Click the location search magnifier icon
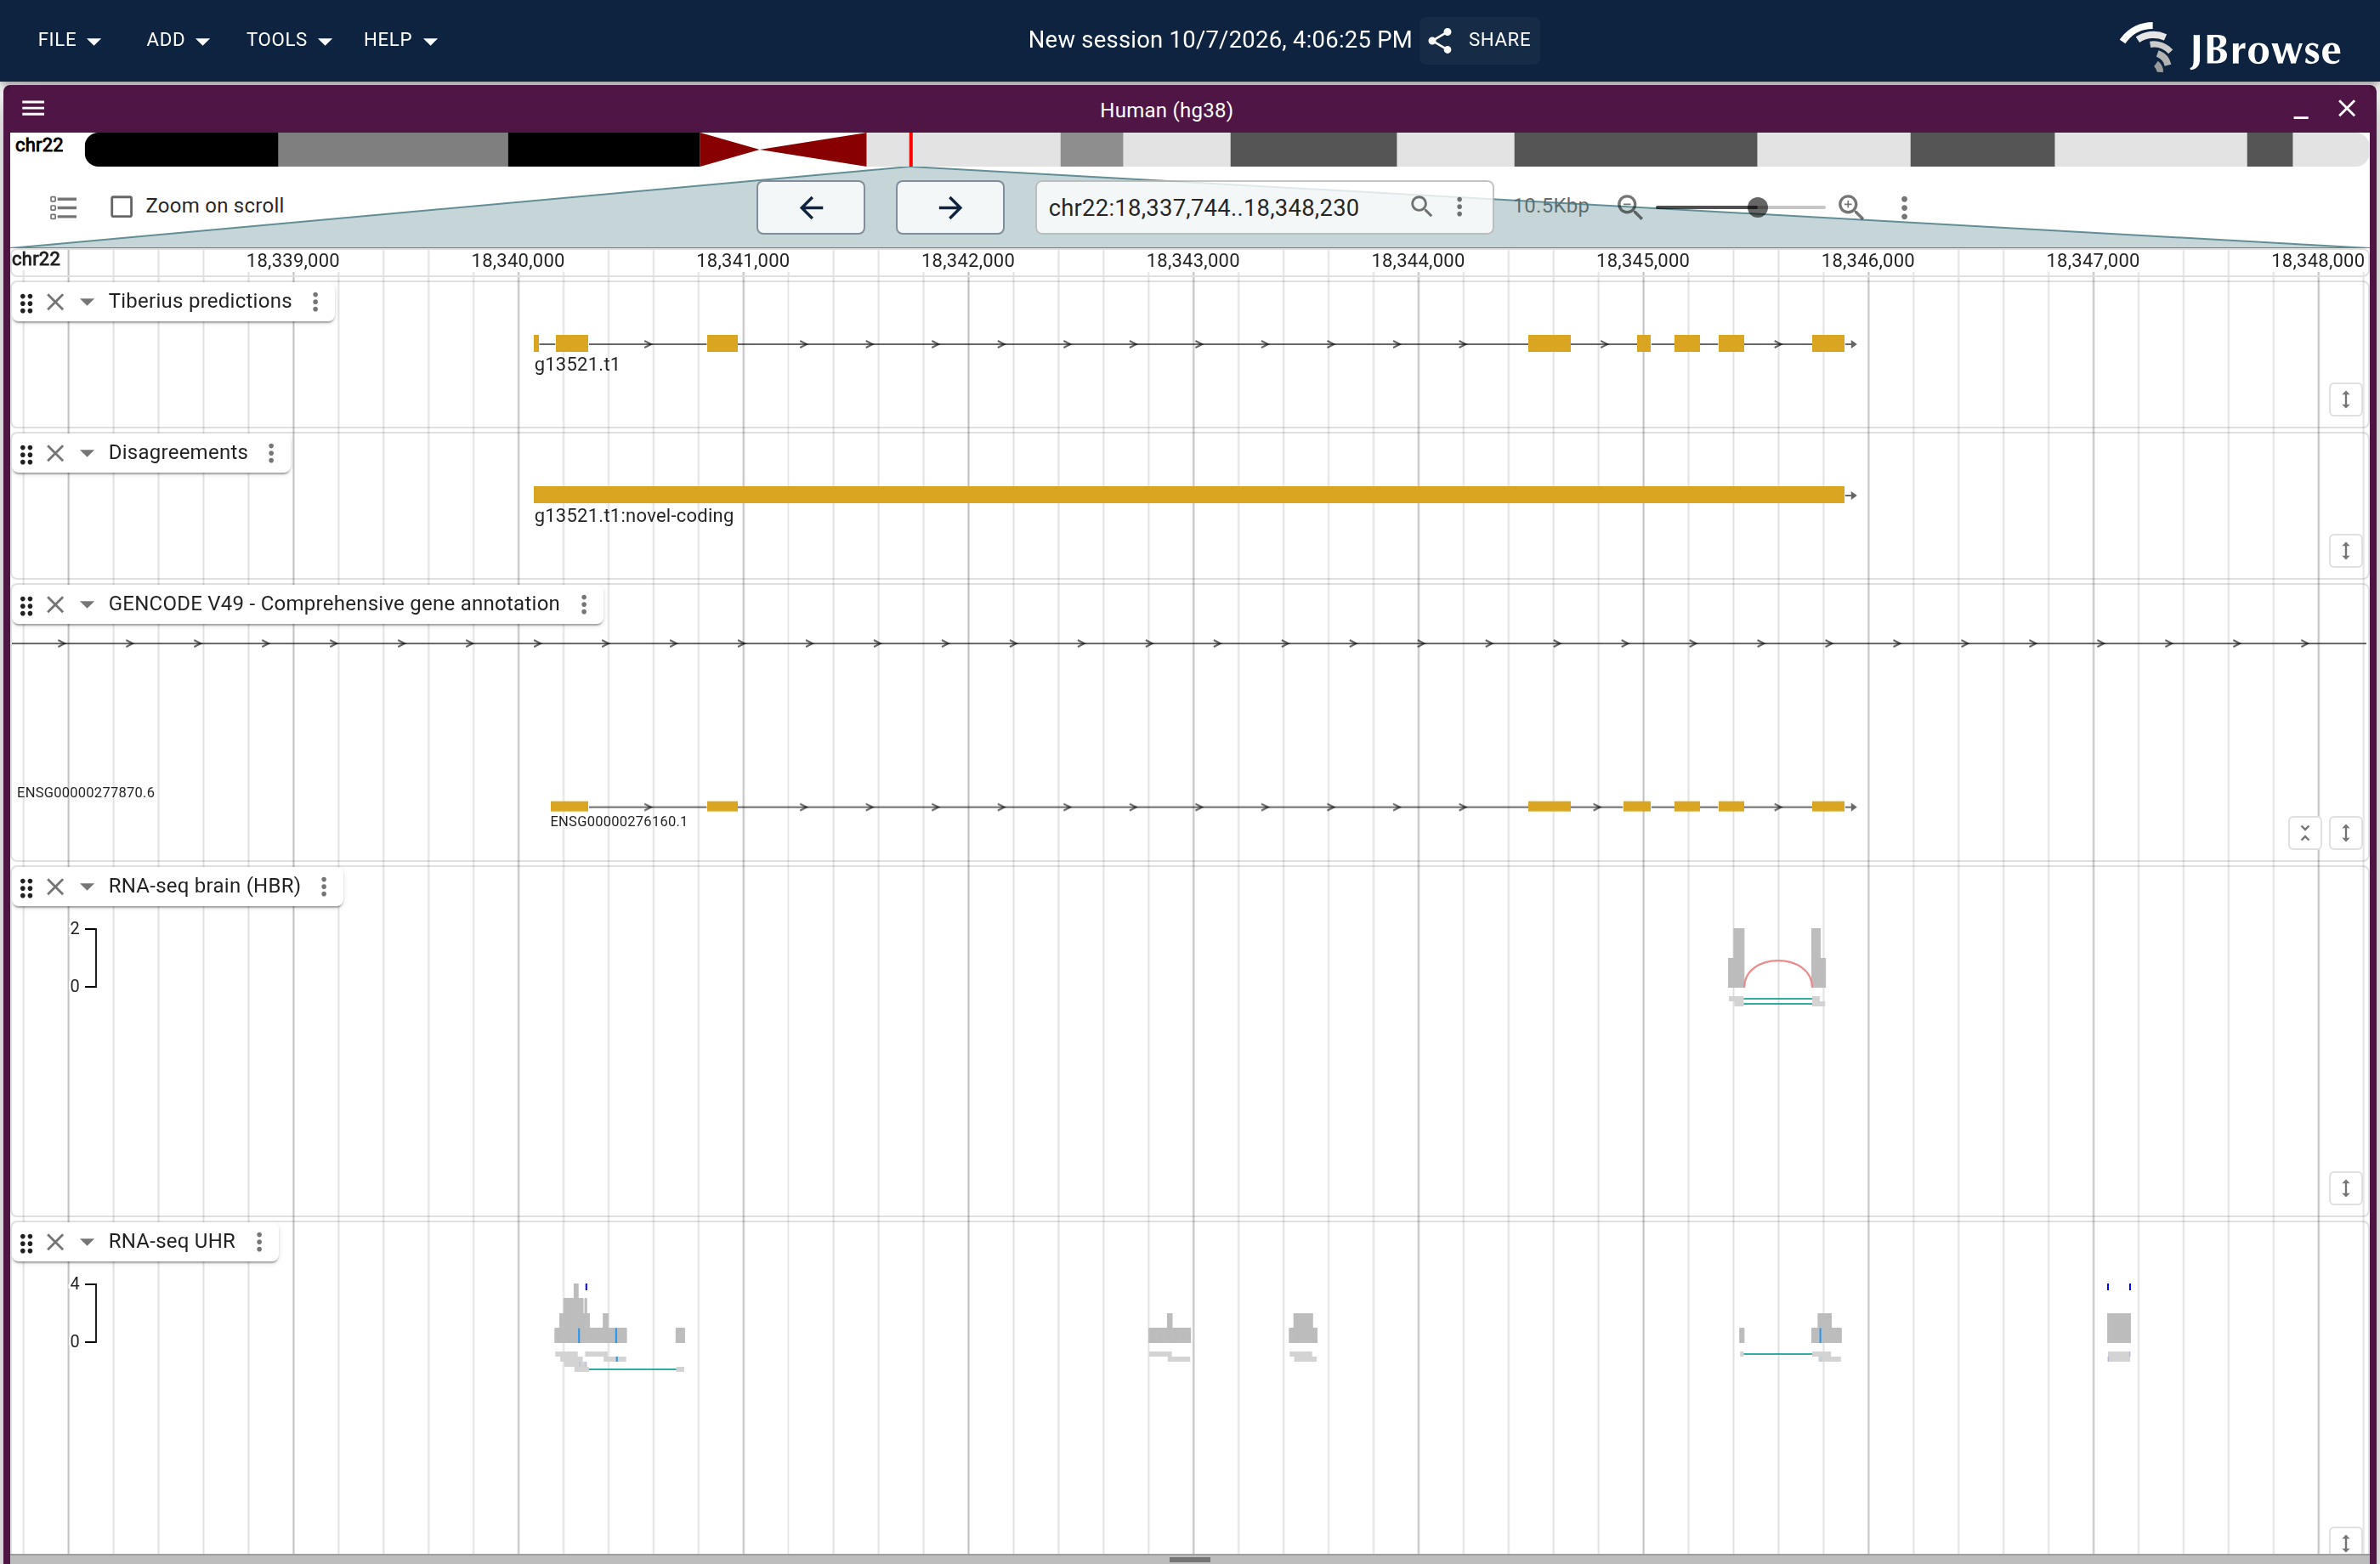The height and width of the screenshot is (1564, 2380). 1421,206
